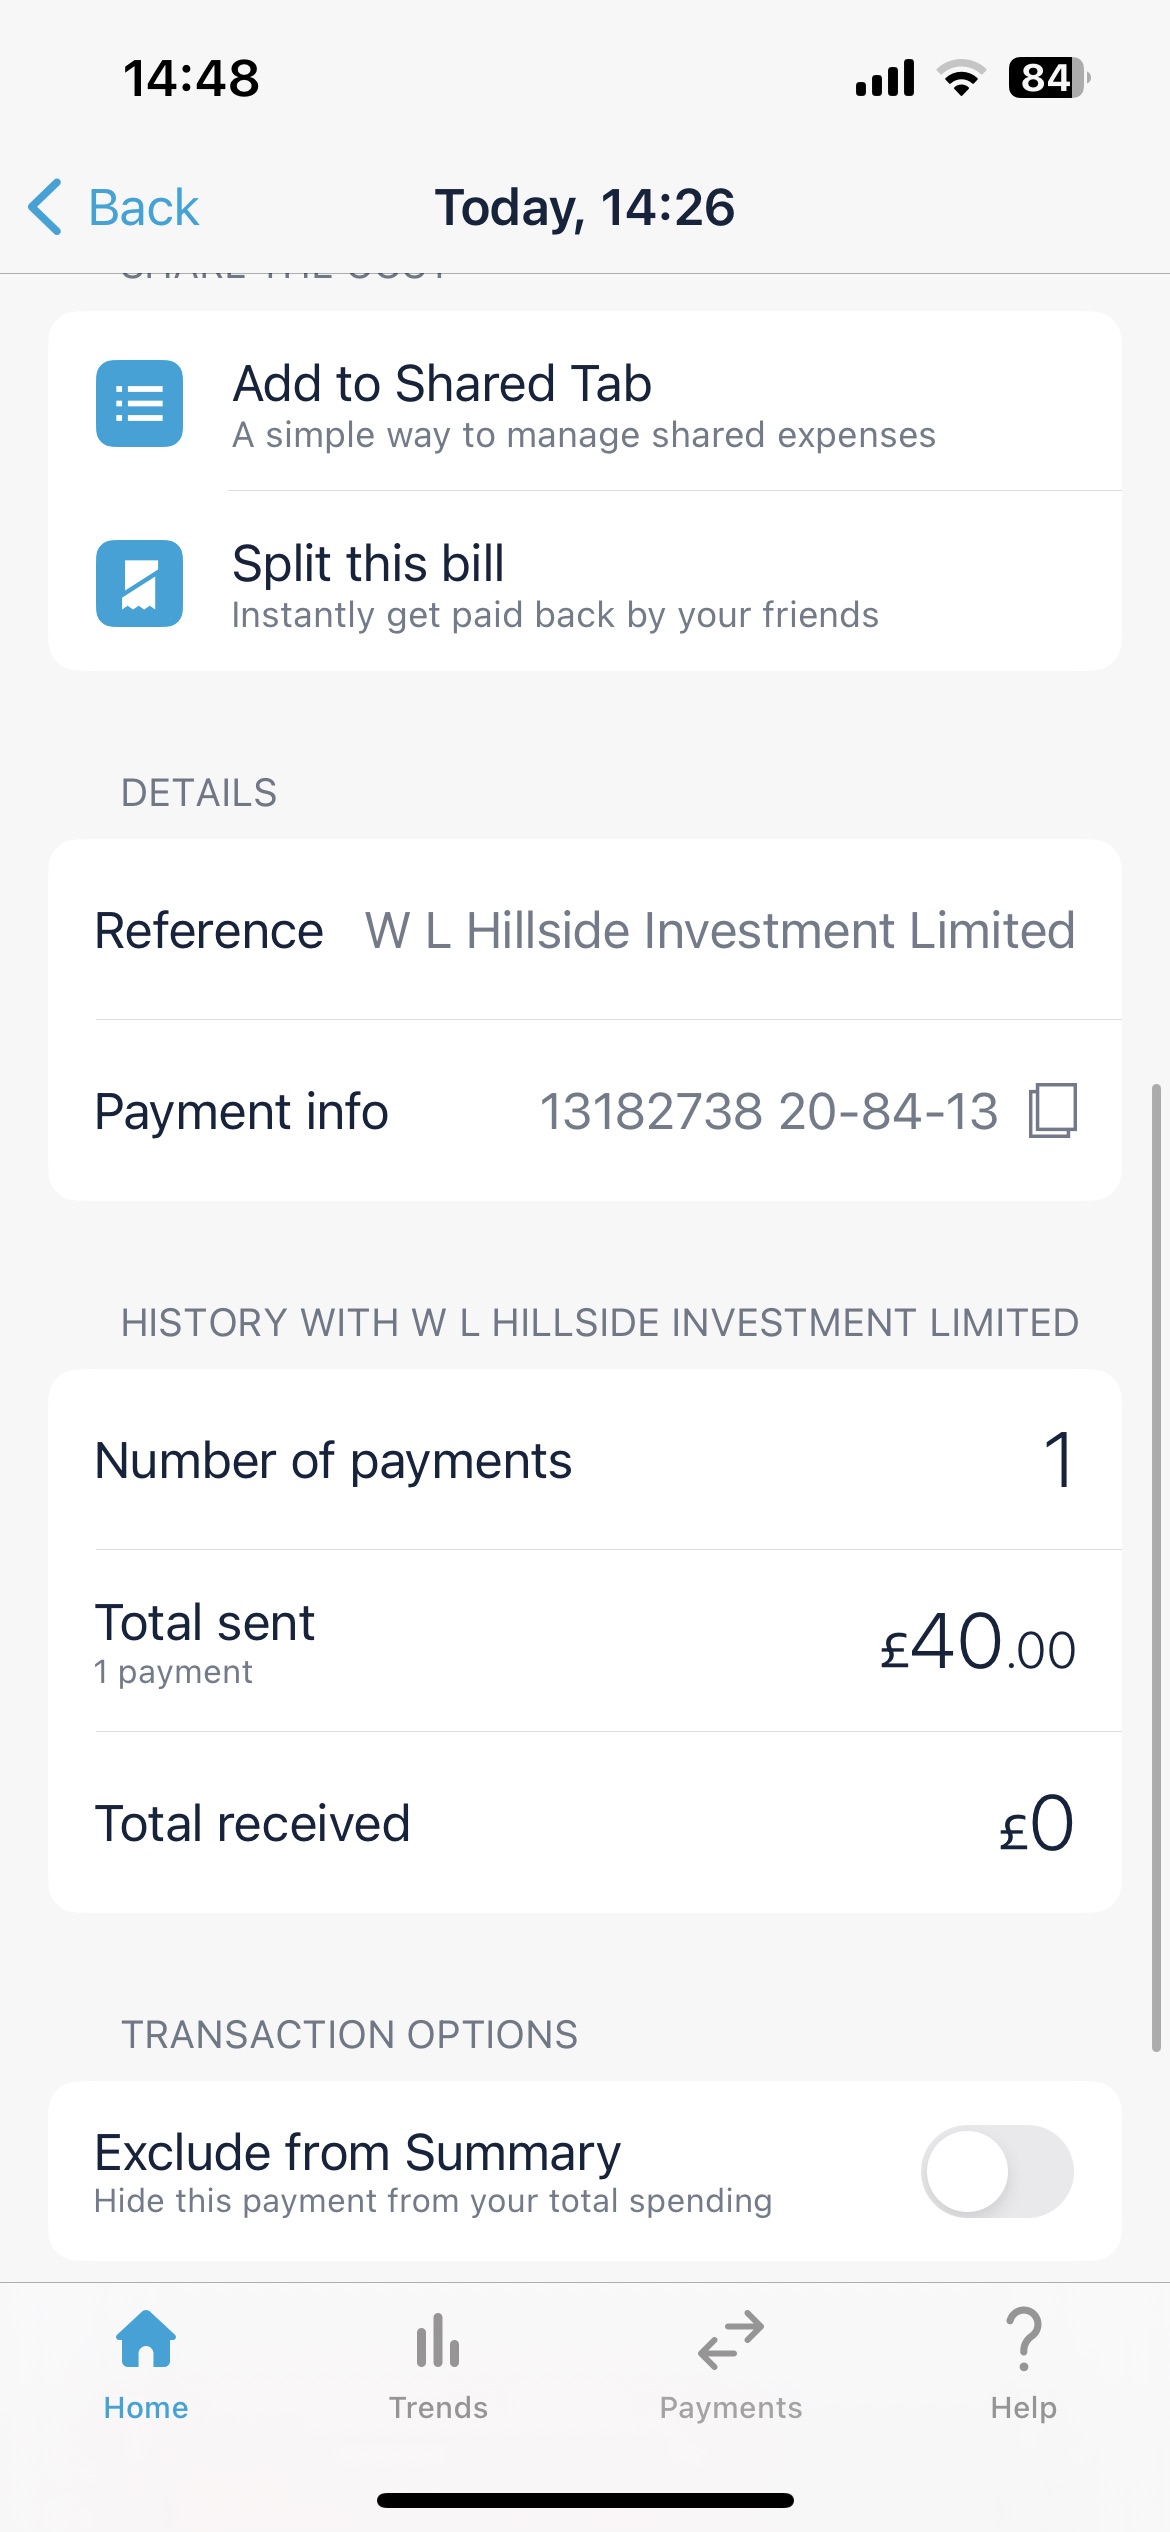Copy payment info with the copy icon
Image resolution: width=1170 pixels, height=2532 pixels.
(x=1052, y=1110)
